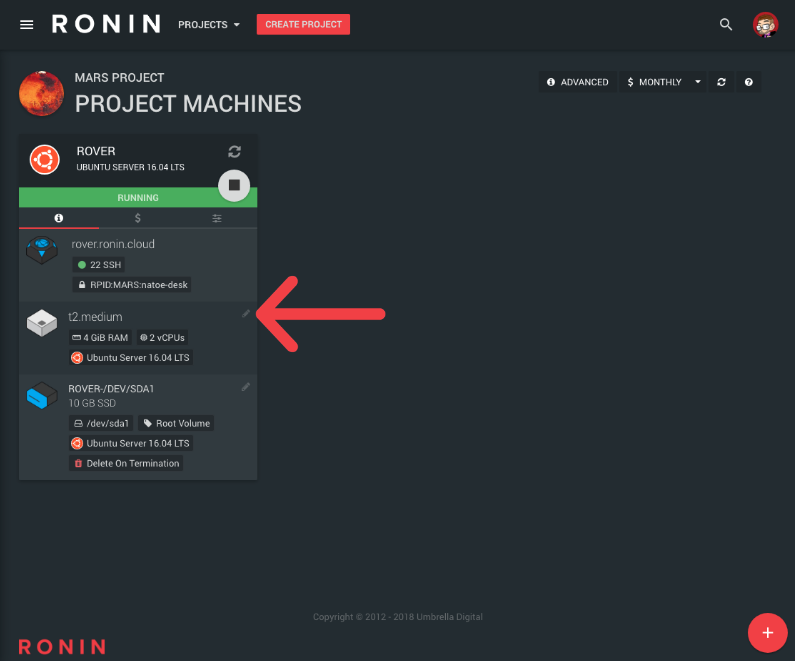
Task: Click the Delete On Termination chip
Action: 126,463
